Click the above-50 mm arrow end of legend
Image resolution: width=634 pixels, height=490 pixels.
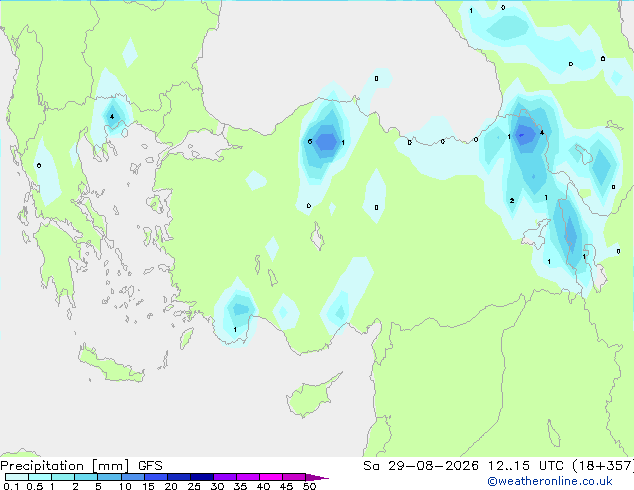pyautogui.click(x=317, y=477)
